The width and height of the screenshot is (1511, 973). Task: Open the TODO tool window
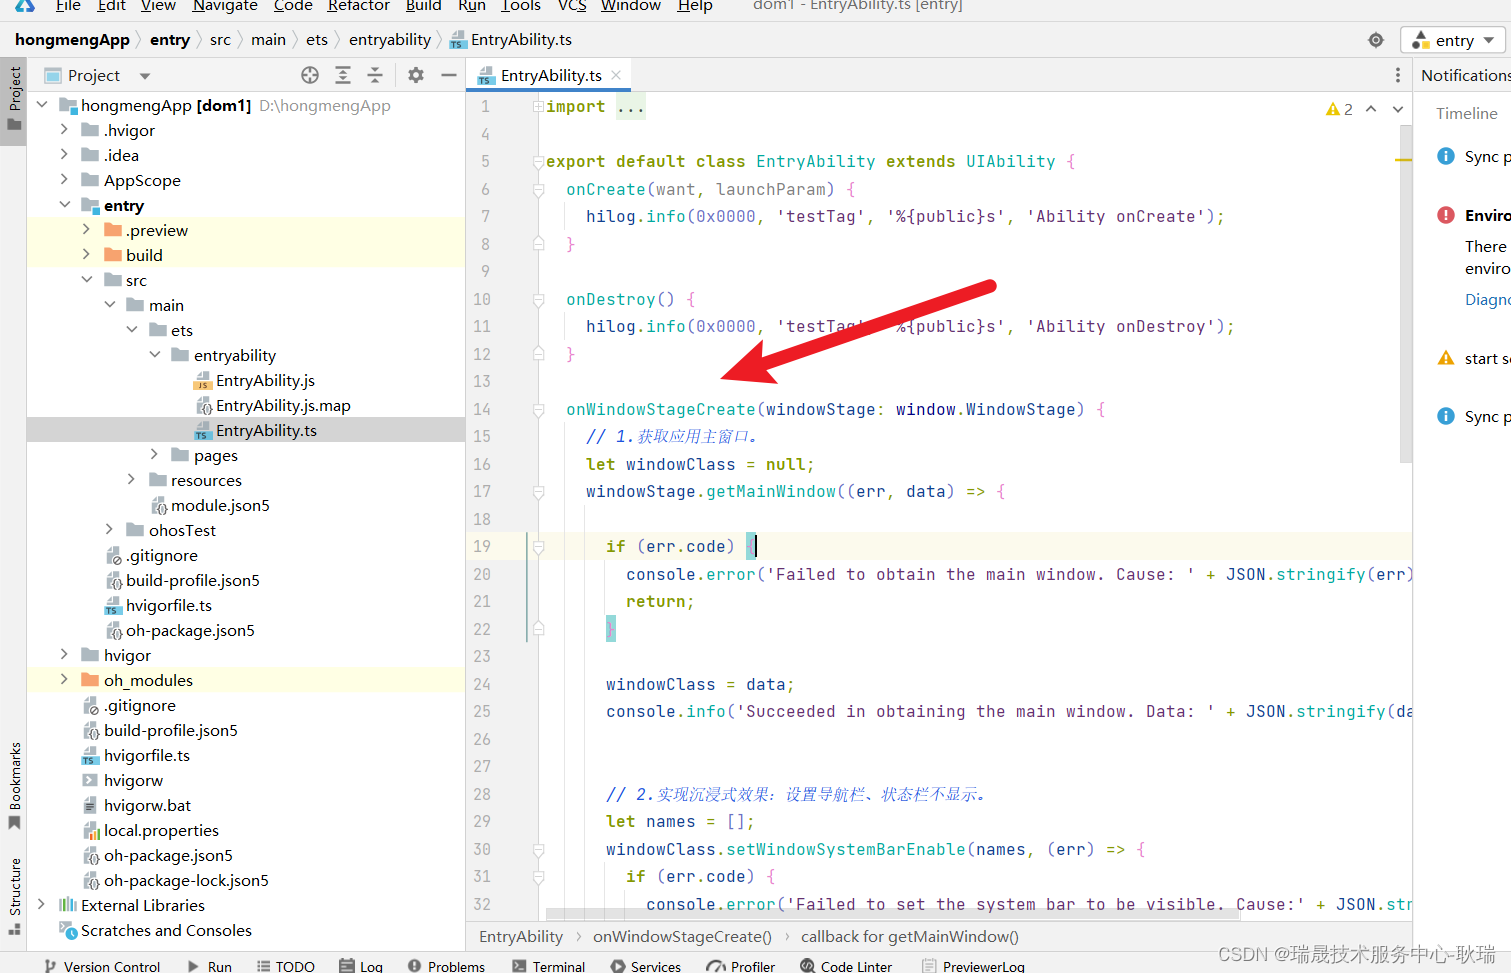click(x=285, y=966)
